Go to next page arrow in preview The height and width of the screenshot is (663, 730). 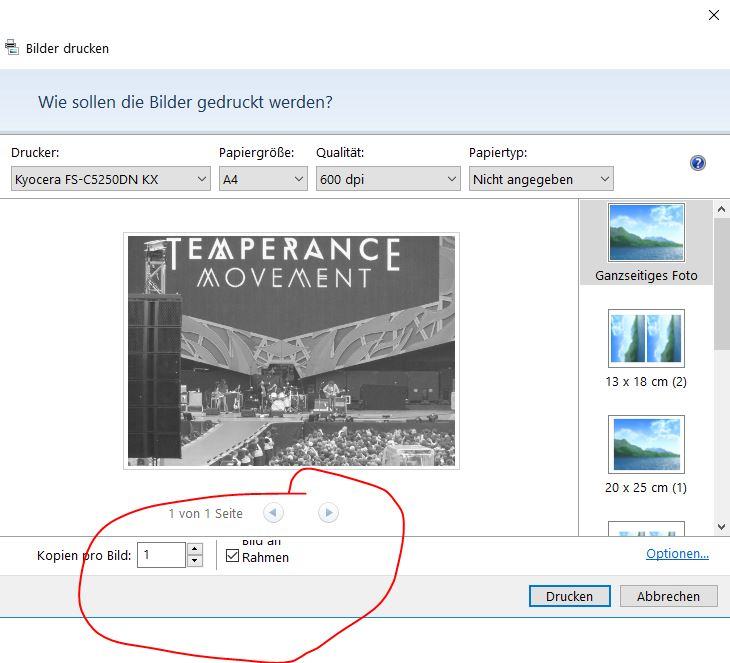point(328,513)
